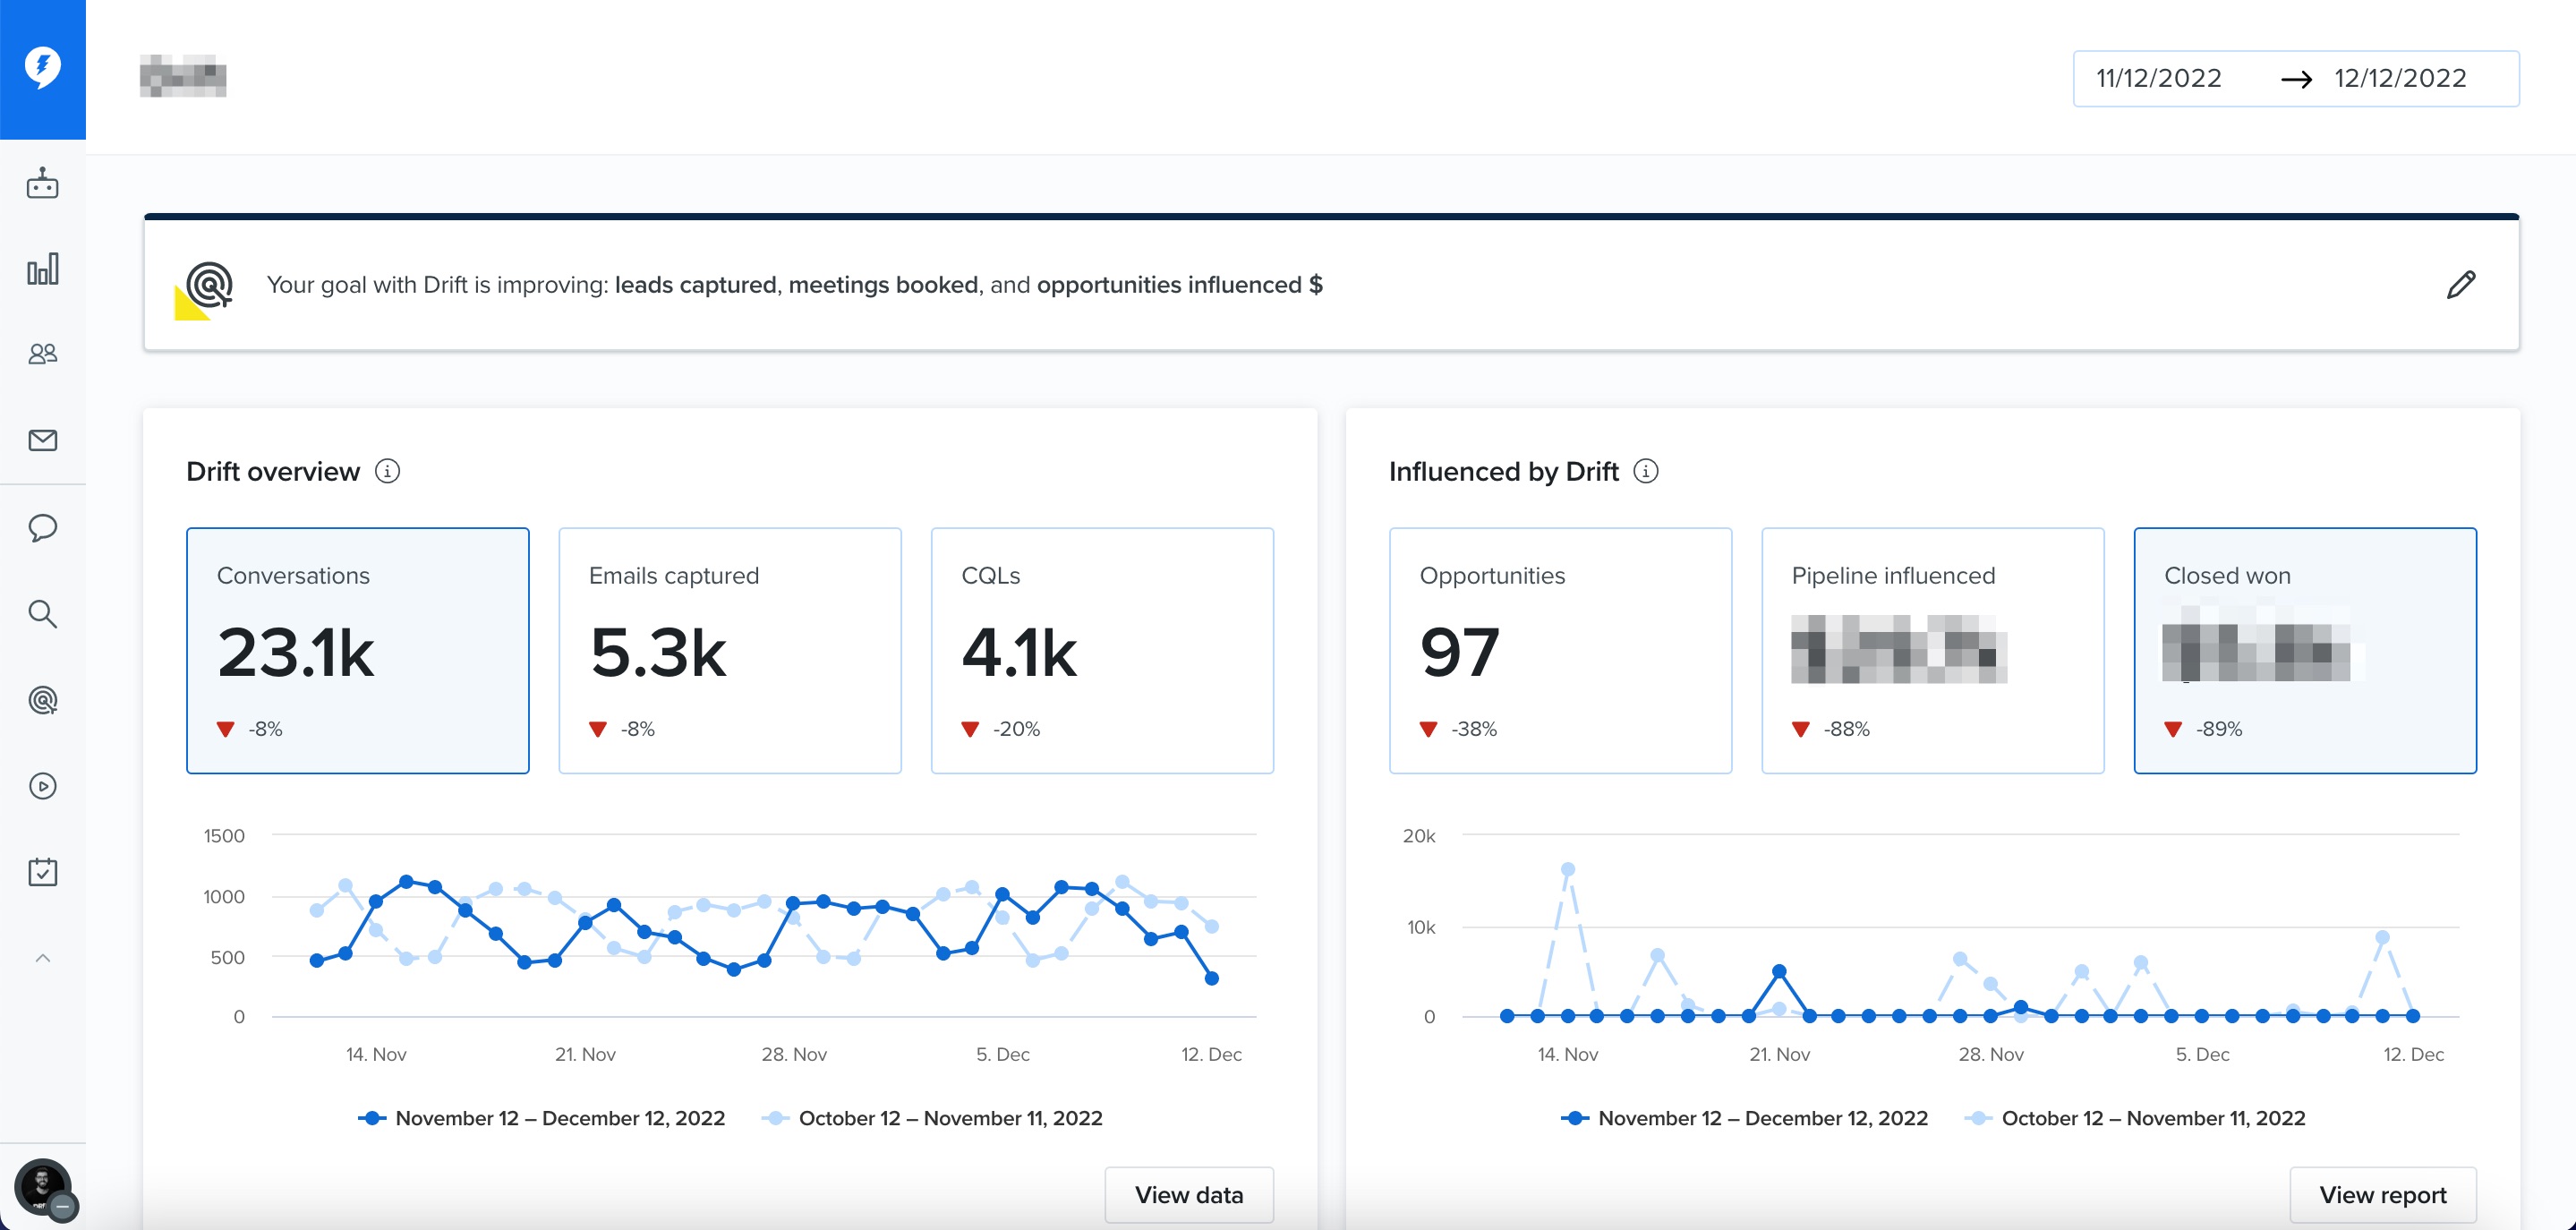Open the play circle video icon
This screenshot has width=2576, height=1230.
(x=42, y=786)
